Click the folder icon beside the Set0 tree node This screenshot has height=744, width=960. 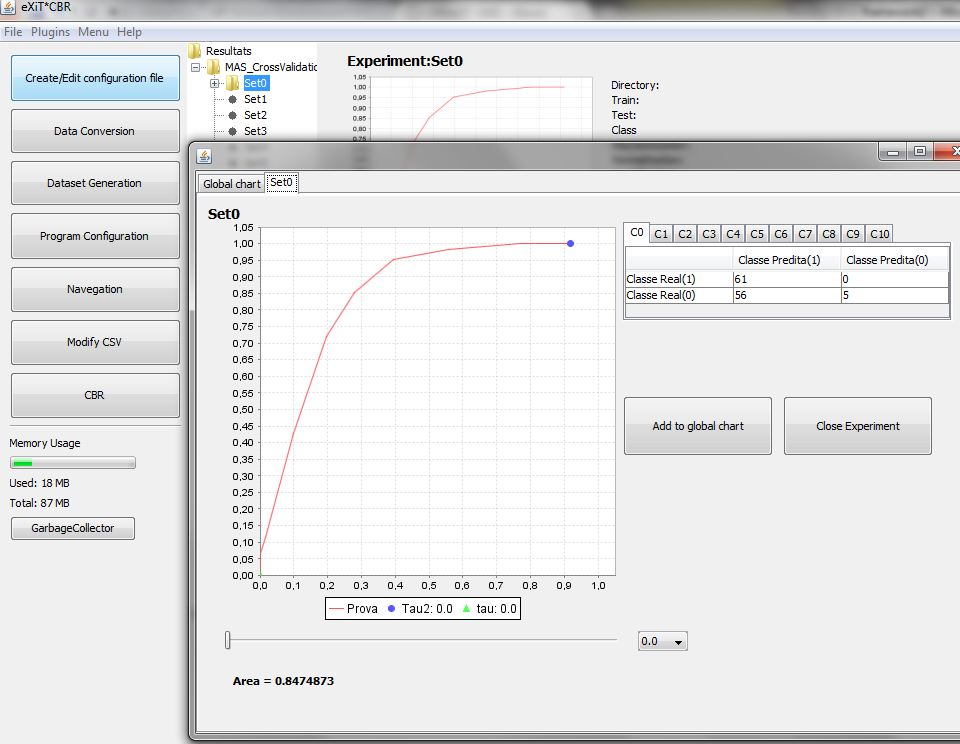point(233,83)
